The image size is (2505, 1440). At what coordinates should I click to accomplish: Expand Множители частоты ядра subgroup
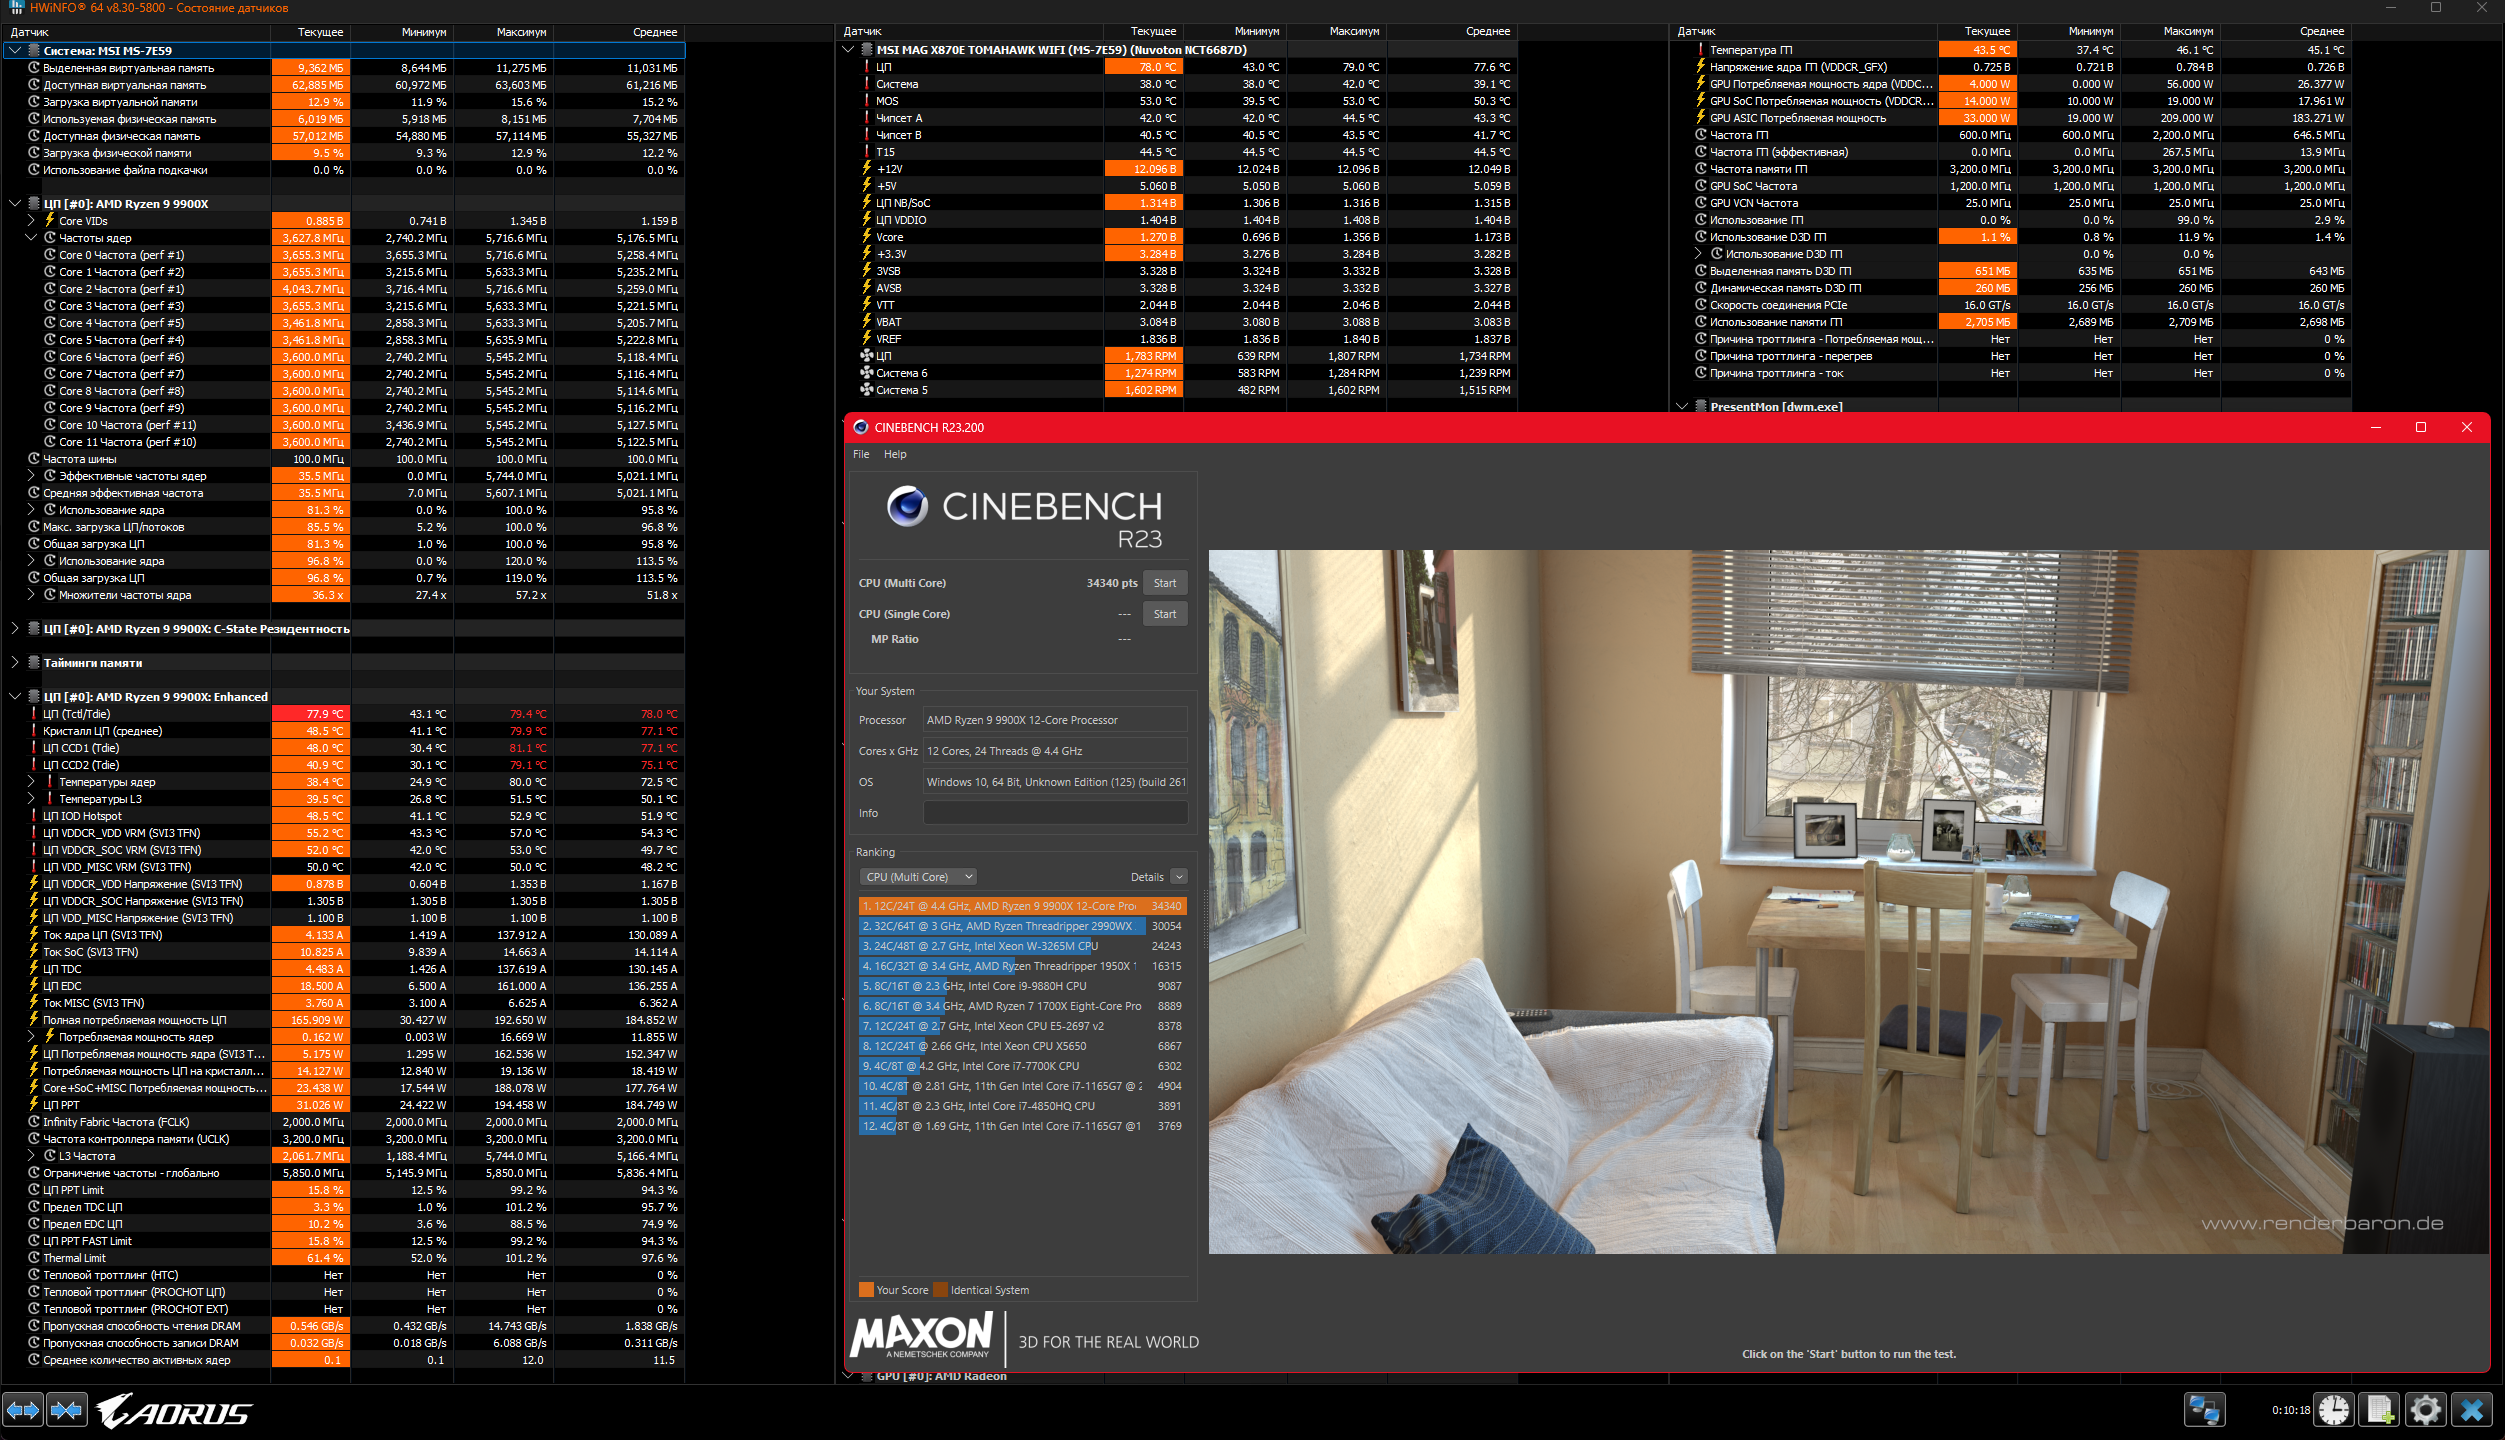31,595
